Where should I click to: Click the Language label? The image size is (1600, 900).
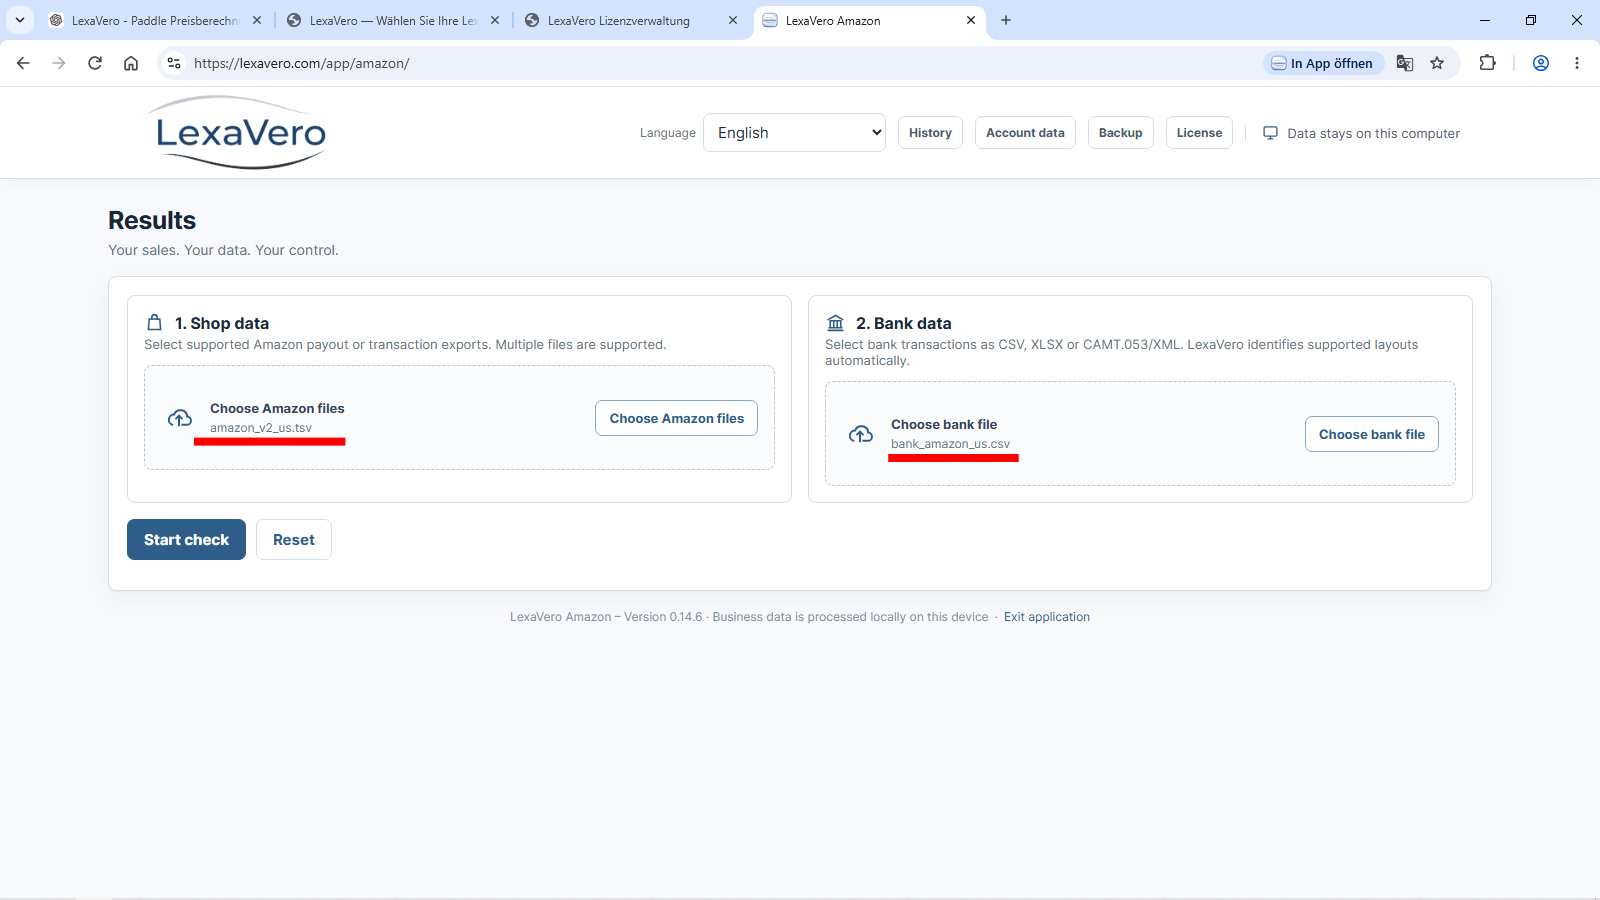click(668, 133)
